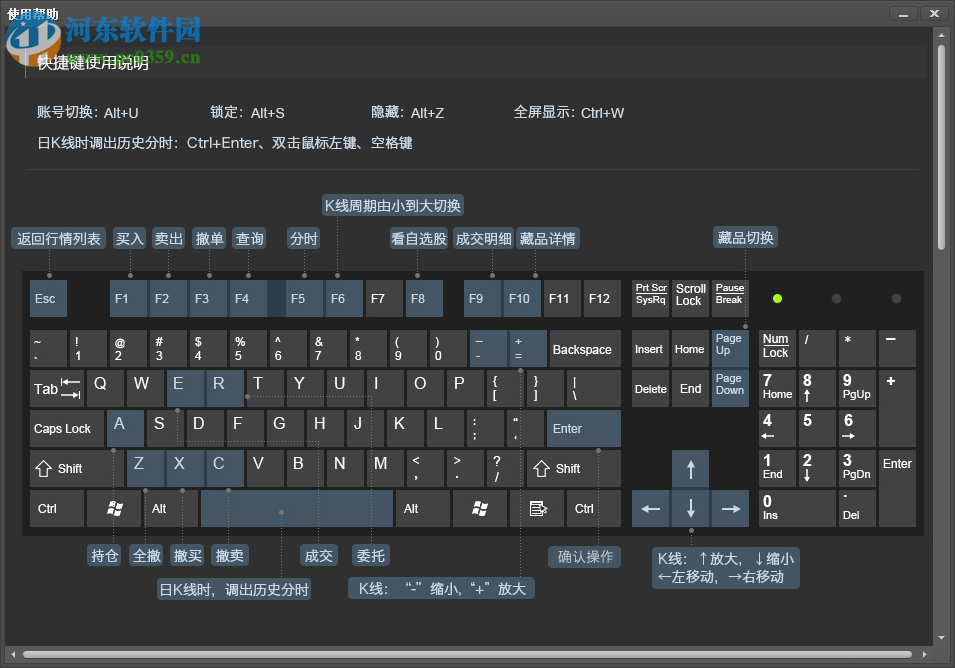Click the 成交明细 label
Image resolution: width=955 pixels, height=668 pixels.
(x=484, y=239)
